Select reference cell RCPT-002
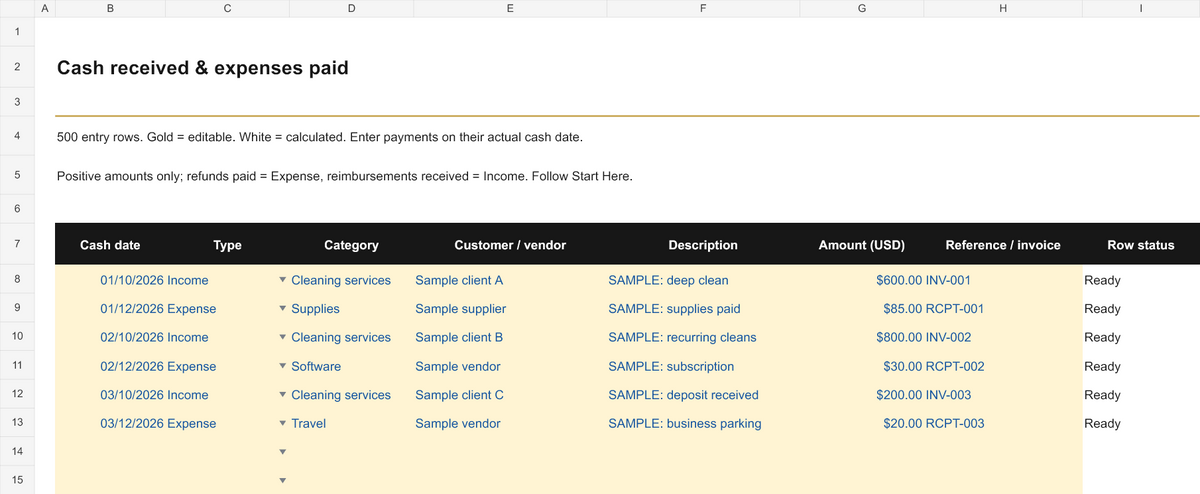1200x494 pixels. pyautogui.click(x=1003, y=367)
